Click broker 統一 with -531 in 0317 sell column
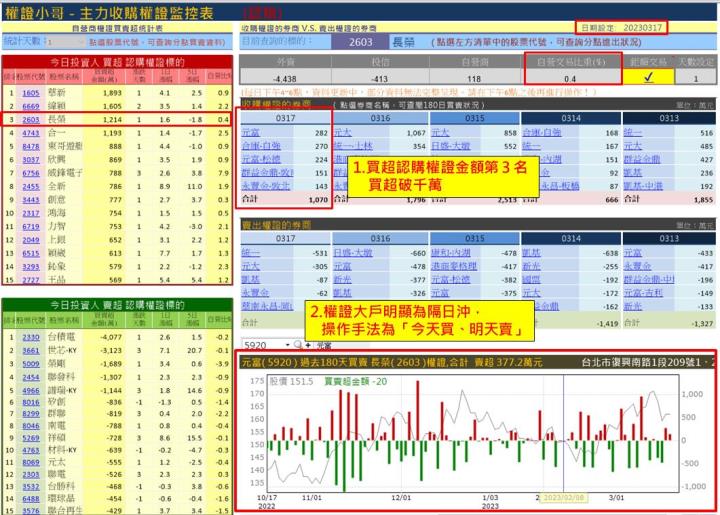 click(x=251, y=253)
